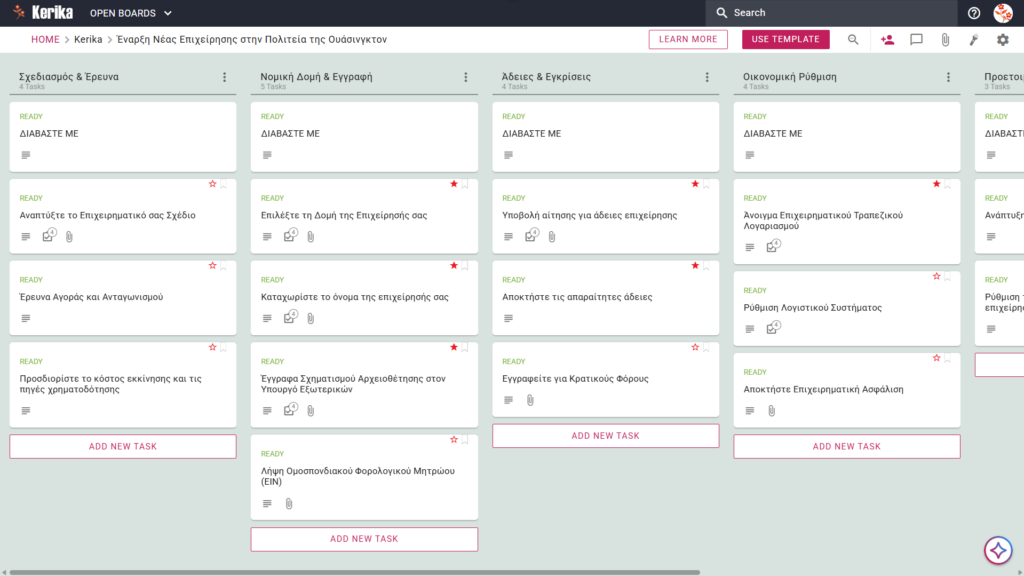
Task: Toggle star on Υποβολή αίτησης για άδειες
Action: (695, 184)
